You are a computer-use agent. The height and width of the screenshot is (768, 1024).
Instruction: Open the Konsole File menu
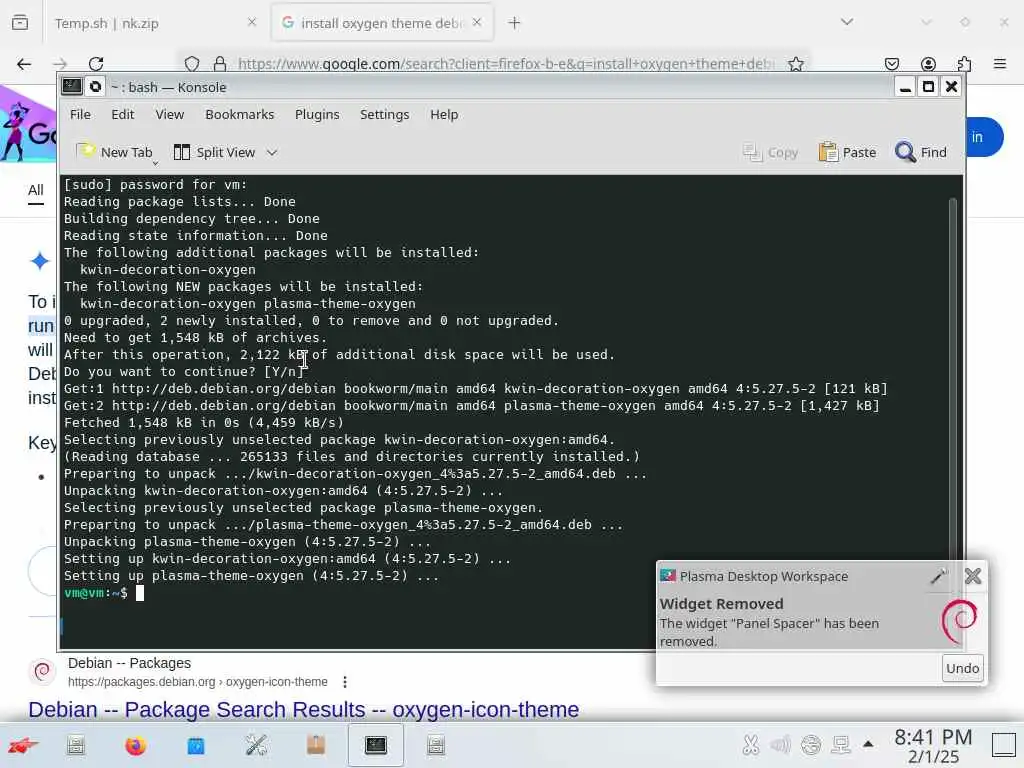coord(80,114)
